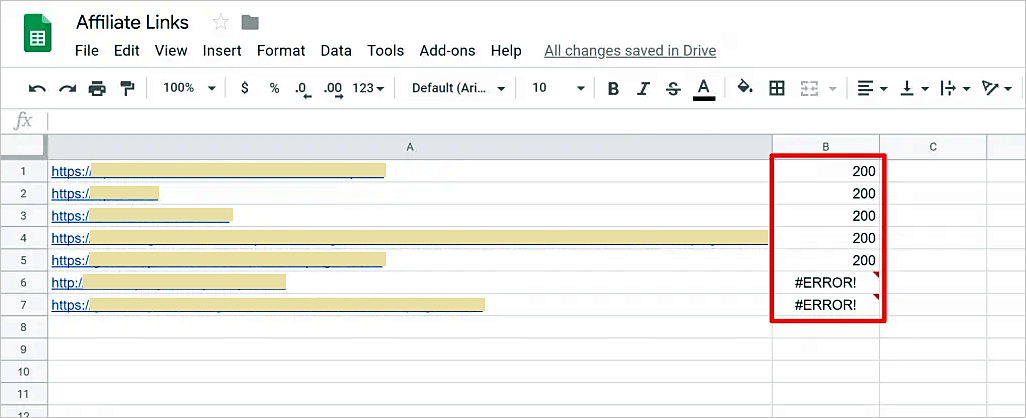The image size is (1026, 418).
Task: Click All changes saved in Drive link
Action: 630,50
